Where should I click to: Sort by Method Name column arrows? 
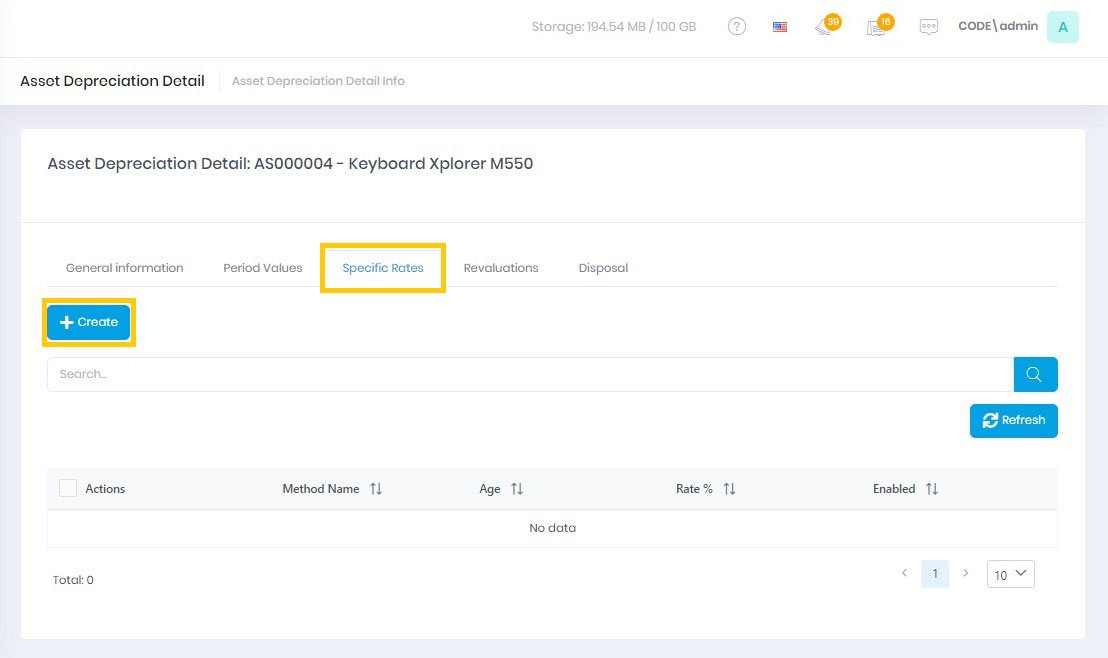(x=376, y=489)
